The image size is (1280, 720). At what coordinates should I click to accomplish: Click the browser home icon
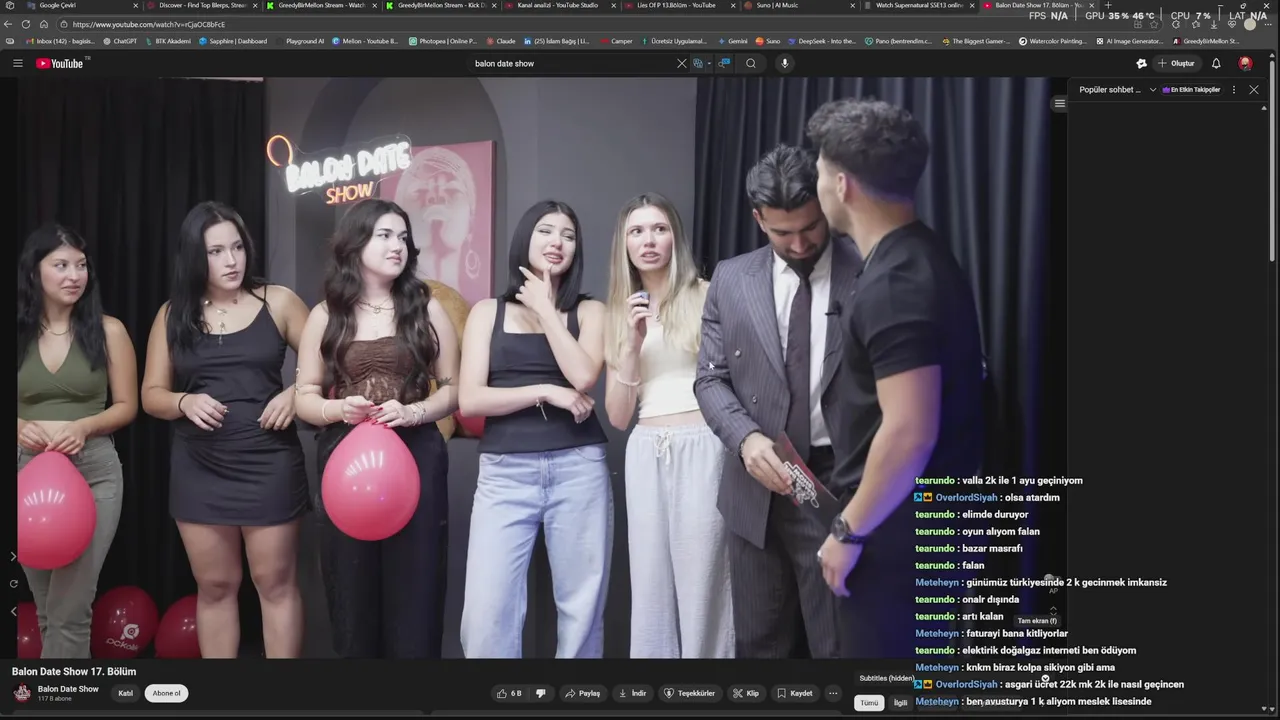(x=43, y=24)
